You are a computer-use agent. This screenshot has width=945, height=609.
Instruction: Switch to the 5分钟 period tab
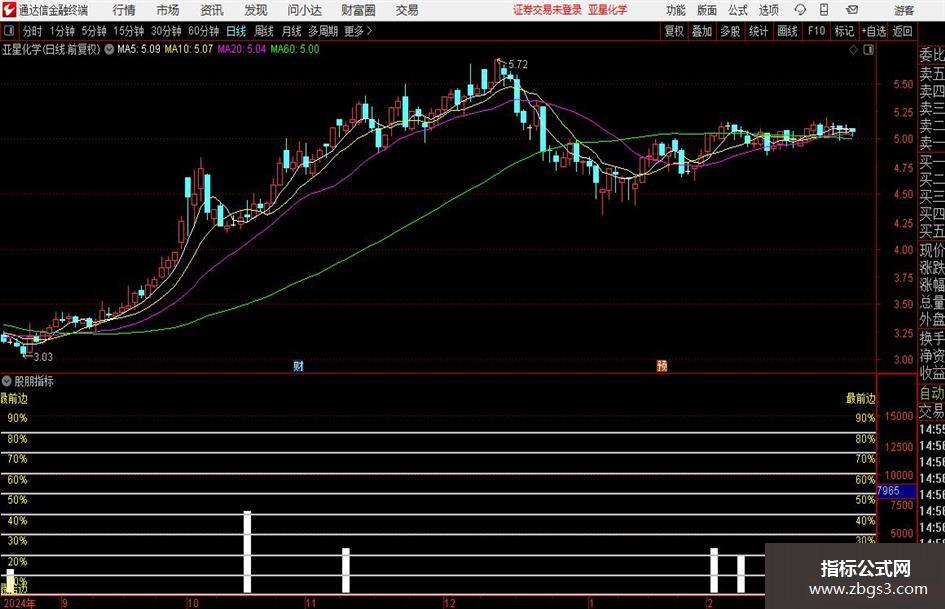(94, 31)
